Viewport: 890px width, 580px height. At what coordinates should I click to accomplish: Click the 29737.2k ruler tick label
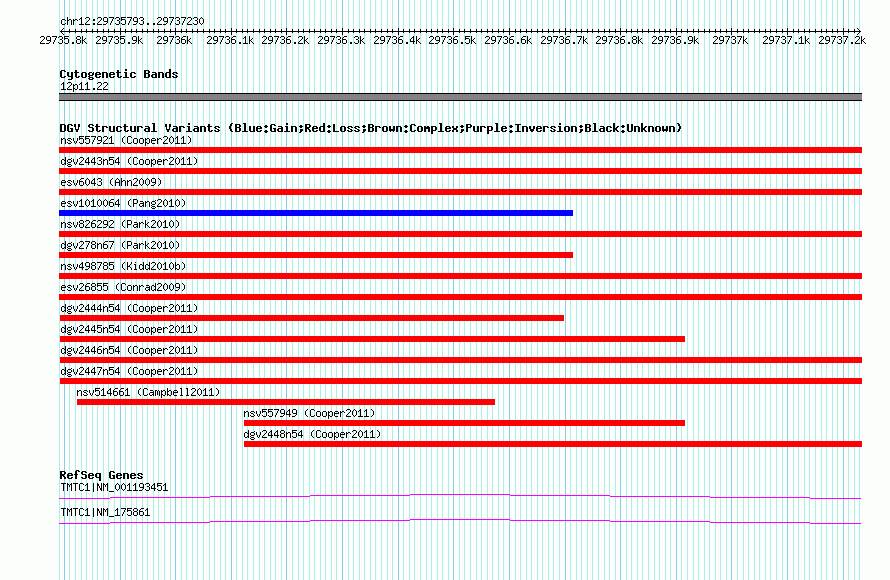[842, 40]
